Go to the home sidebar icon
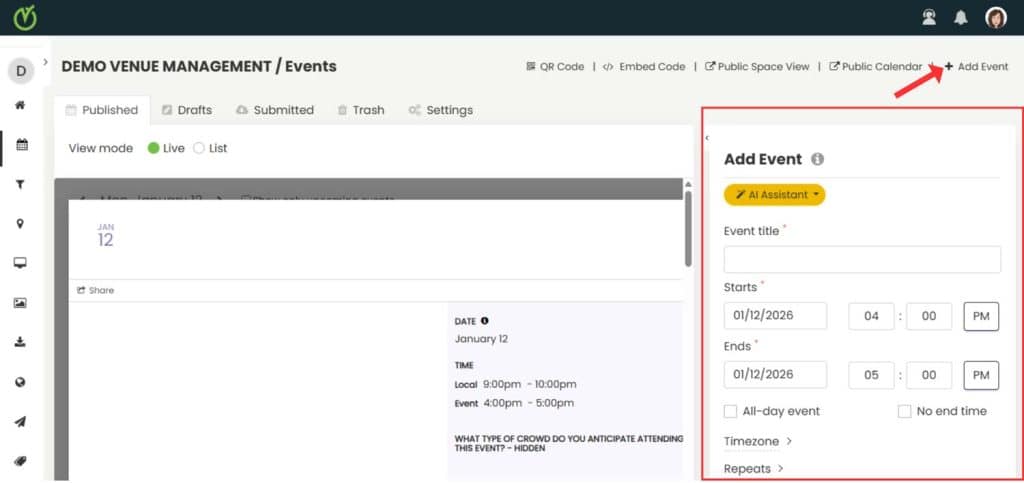 [x=20, y=105]
